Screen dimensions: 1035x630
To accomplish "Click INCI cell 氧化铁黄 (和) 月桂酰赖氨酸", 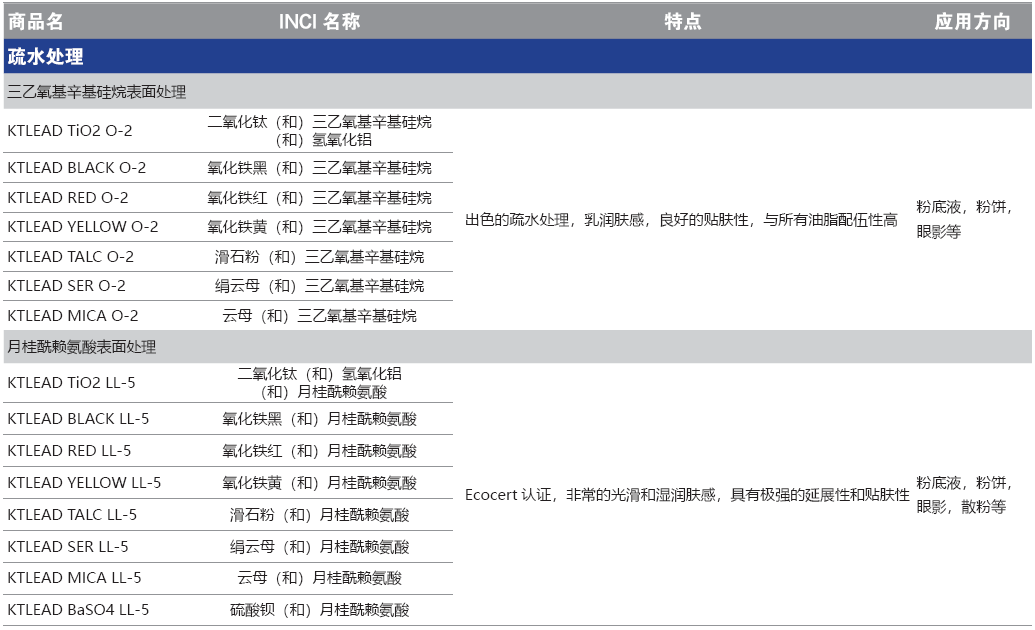I will pyautogui.click(x=319, y=483).
